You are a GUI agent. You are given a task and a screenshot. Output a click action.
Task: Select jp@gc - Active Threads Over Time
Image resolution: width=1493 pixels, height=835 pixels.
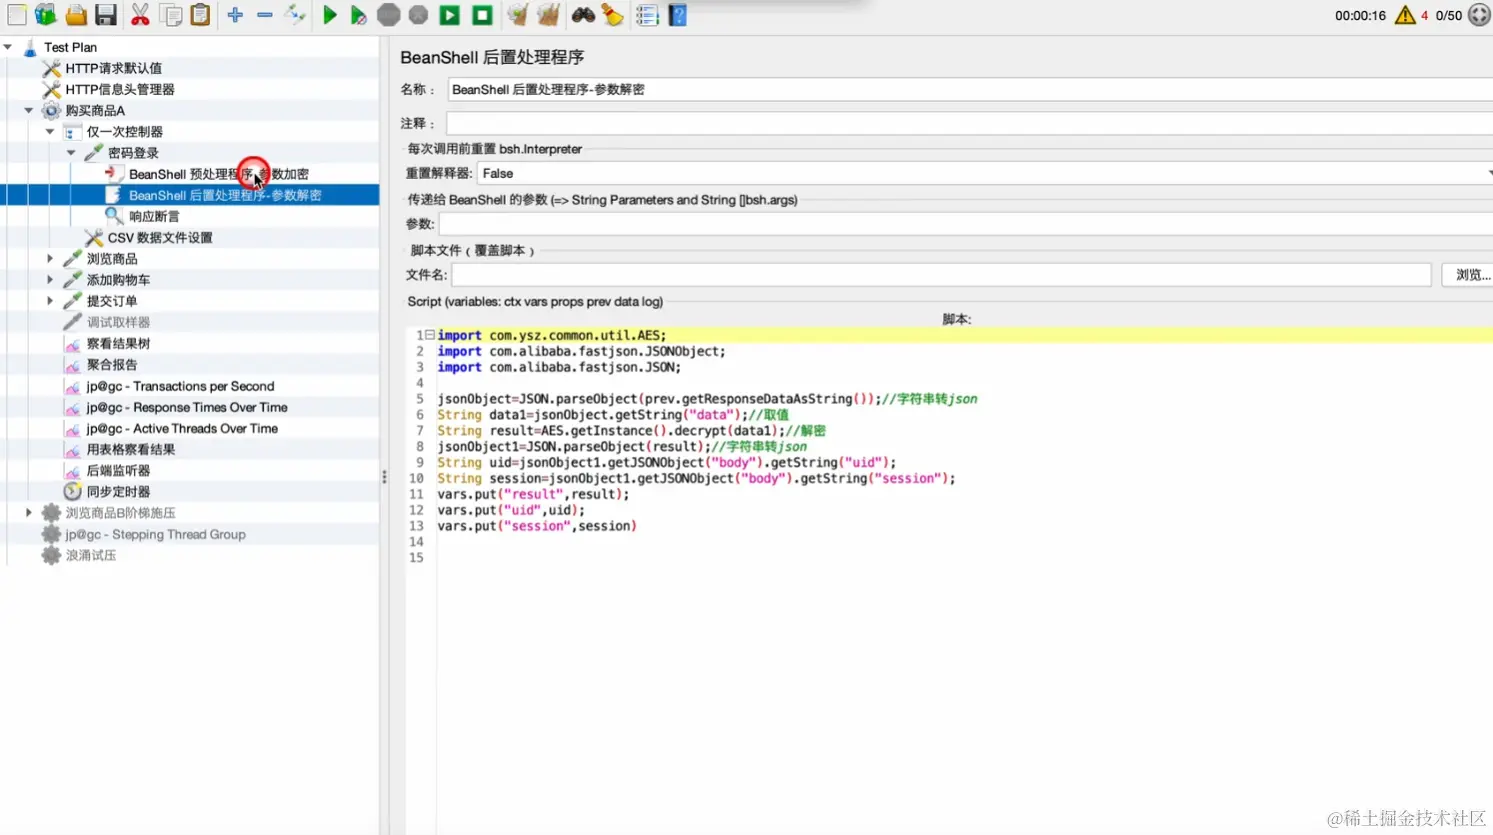182,428
